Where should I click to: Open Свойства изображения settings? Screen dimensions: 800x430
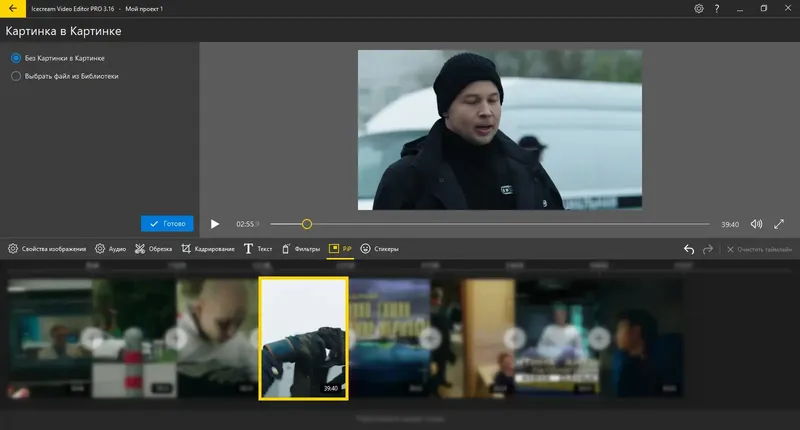[47, 248]
